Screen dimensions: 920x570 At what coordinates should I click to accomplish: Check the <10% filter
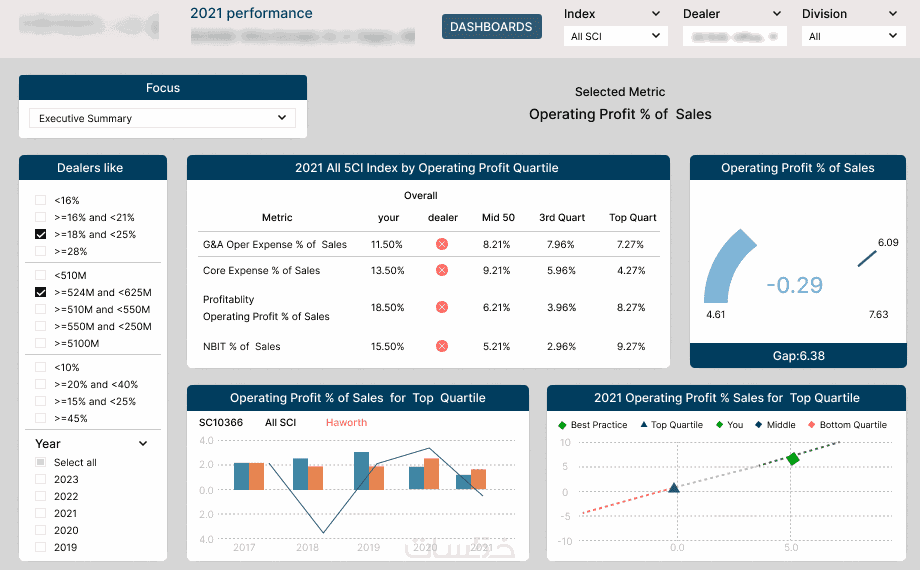[x=40, y=367]
